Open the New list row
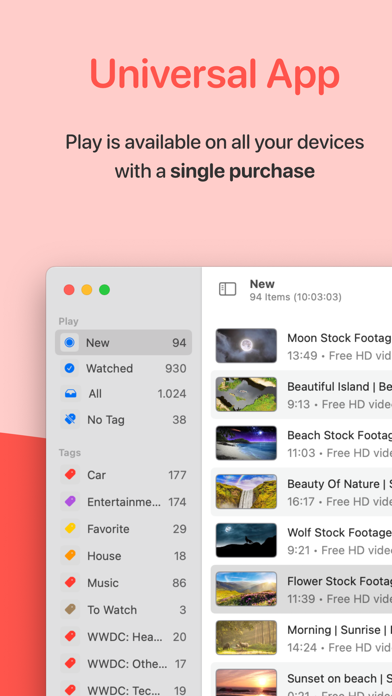The height and width of the screenshot is (696, 392). [123, 343]
